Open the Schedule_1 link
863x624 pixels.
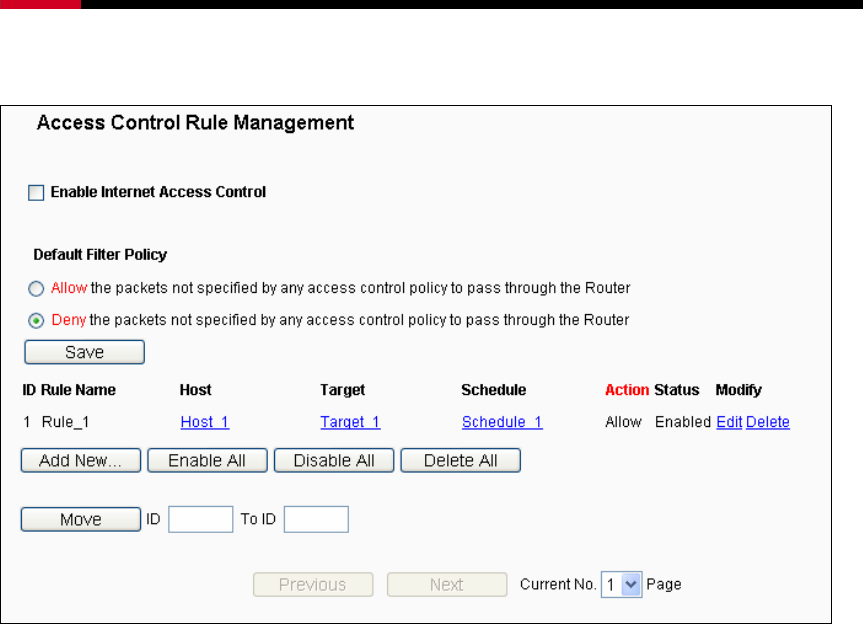pos(502,422)
